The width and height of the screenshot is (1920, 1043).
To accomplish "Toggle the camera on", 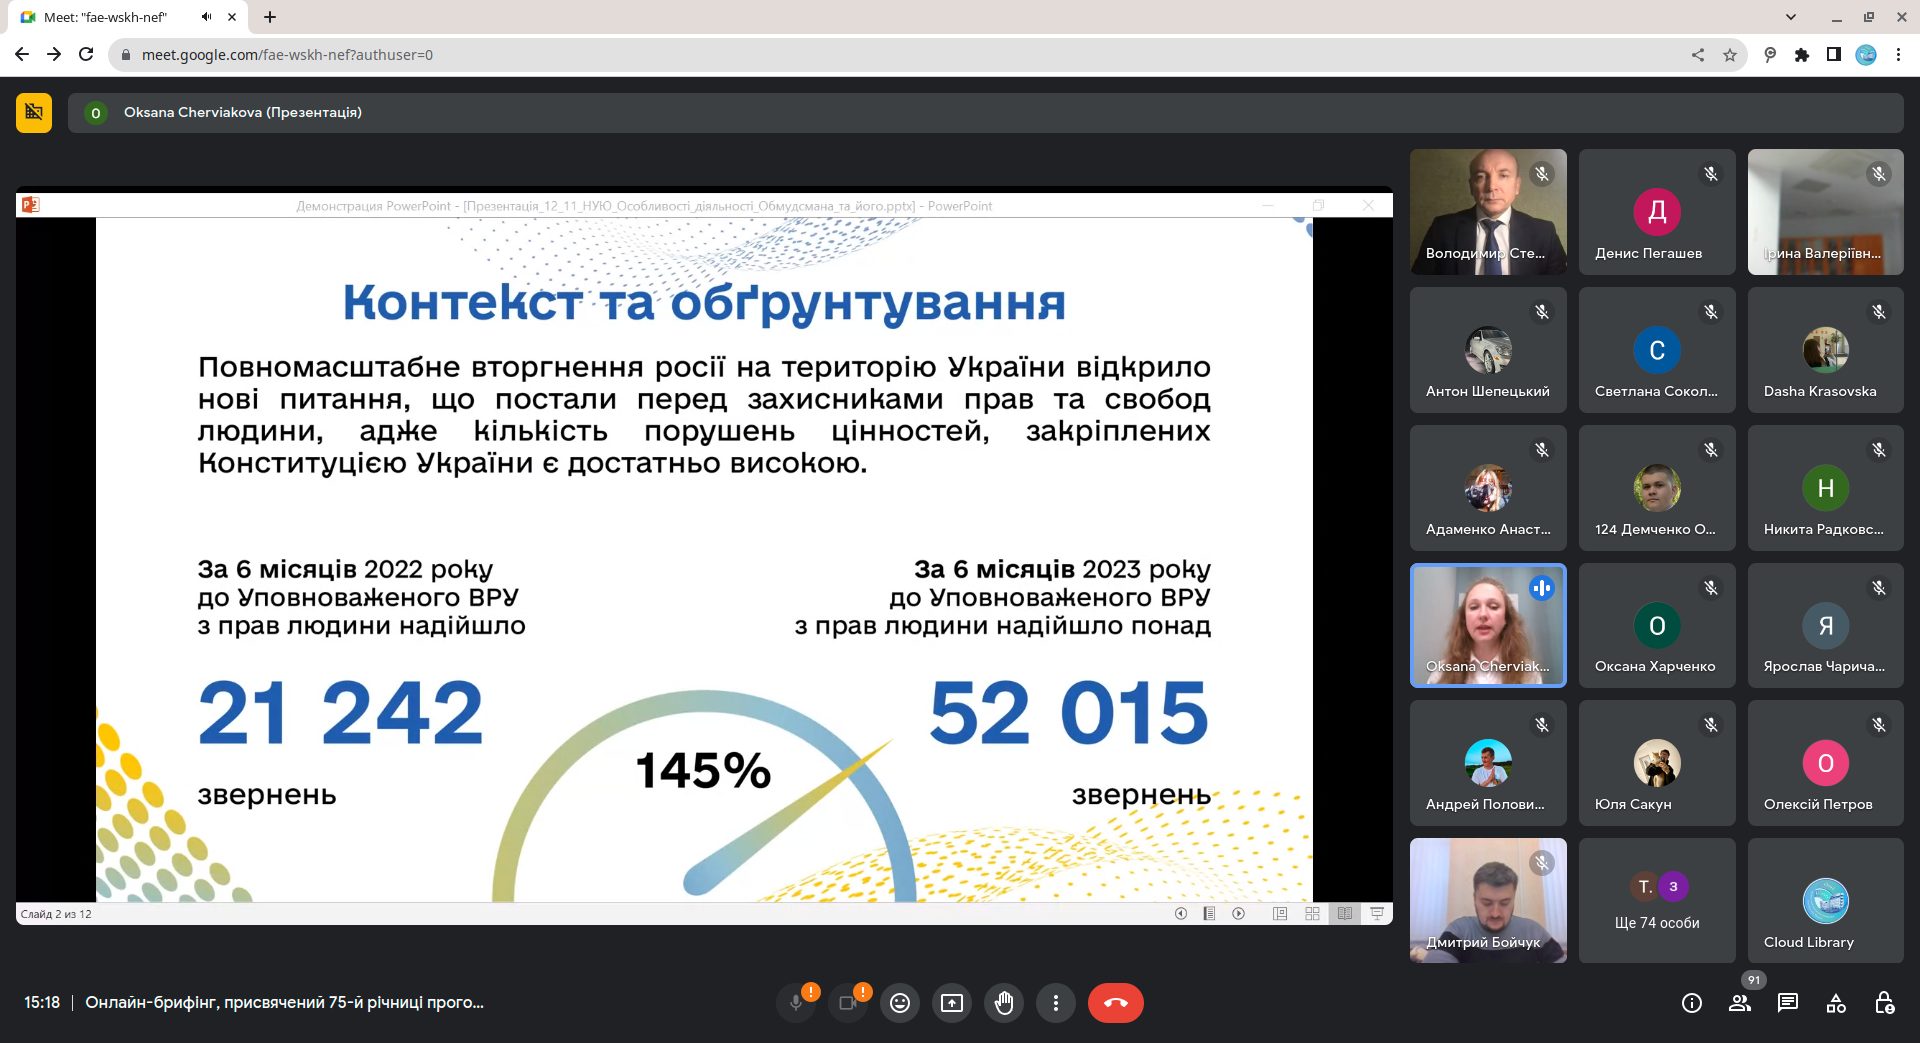I will tap(848, 1003).
